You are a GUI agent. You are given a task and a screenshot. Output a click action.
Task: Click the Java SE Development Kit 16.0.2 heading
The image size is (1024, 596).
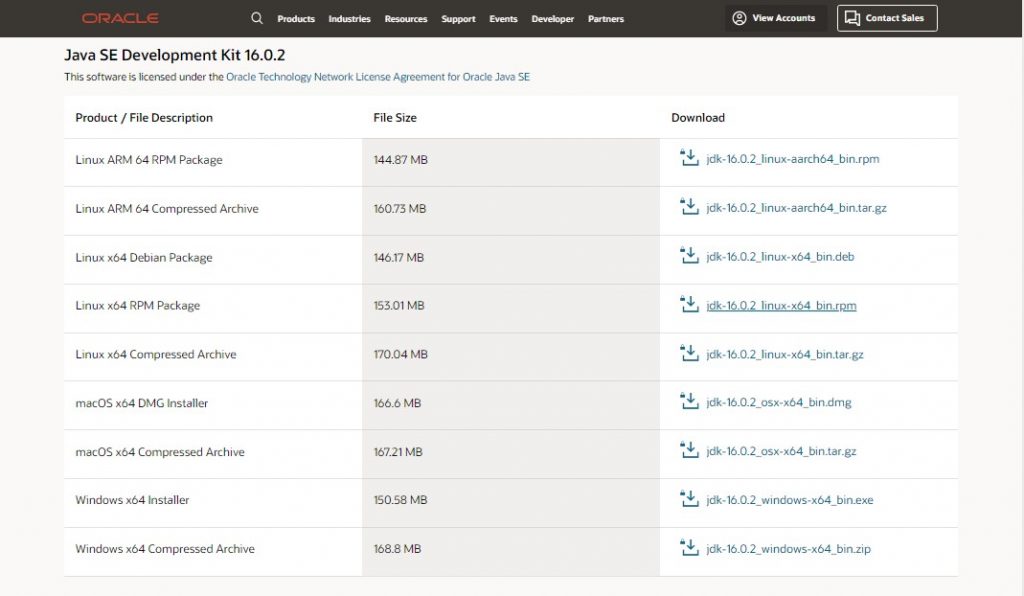(174, 55)
